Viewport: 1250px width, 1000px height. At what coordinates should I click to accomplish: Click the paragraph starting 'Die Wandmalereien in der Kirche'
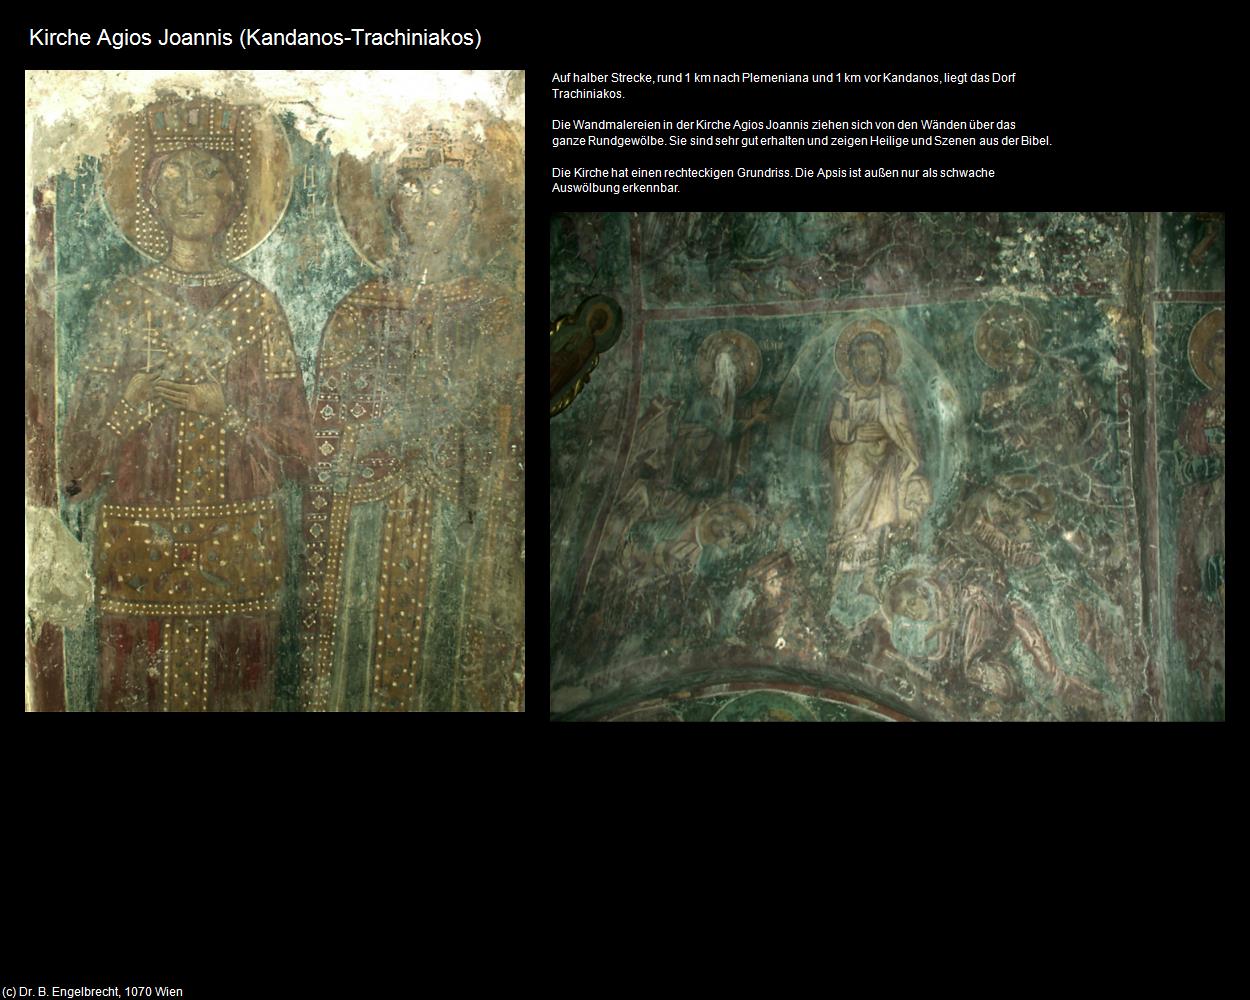click(802, 133)
